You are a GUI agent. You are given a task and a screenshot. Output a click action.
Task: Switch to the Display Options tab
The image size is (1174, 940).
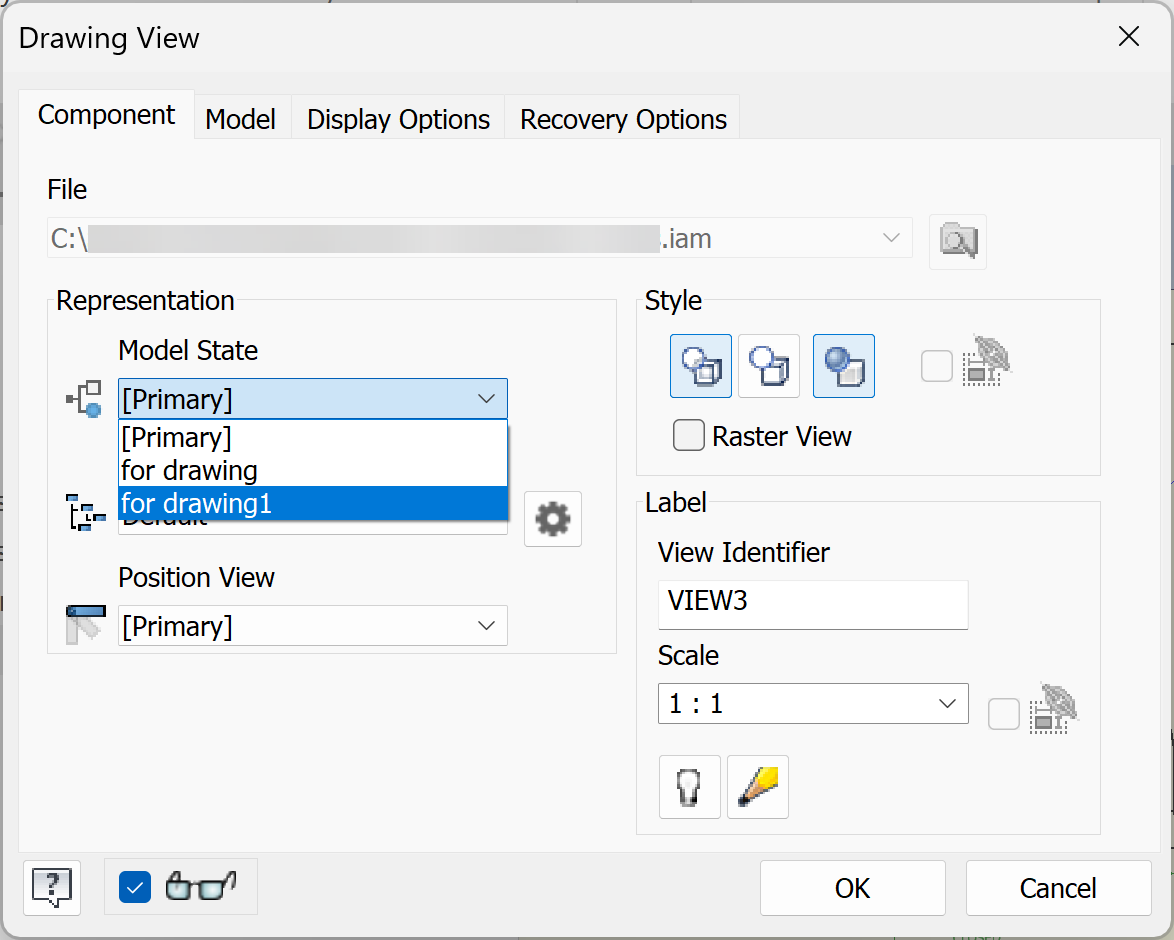click(398, 119)
